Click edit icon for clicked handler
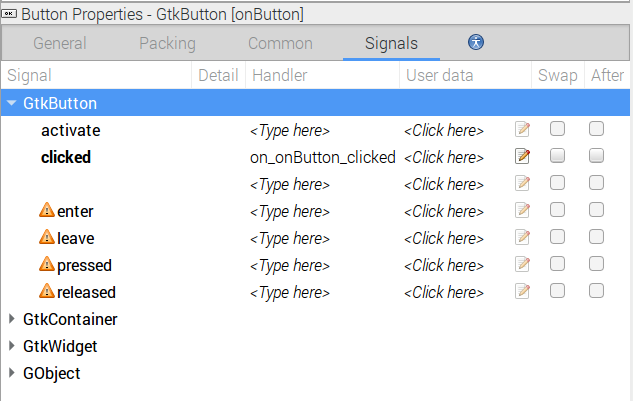This screenshot has width=633, height=401. (x=522, y=156)
